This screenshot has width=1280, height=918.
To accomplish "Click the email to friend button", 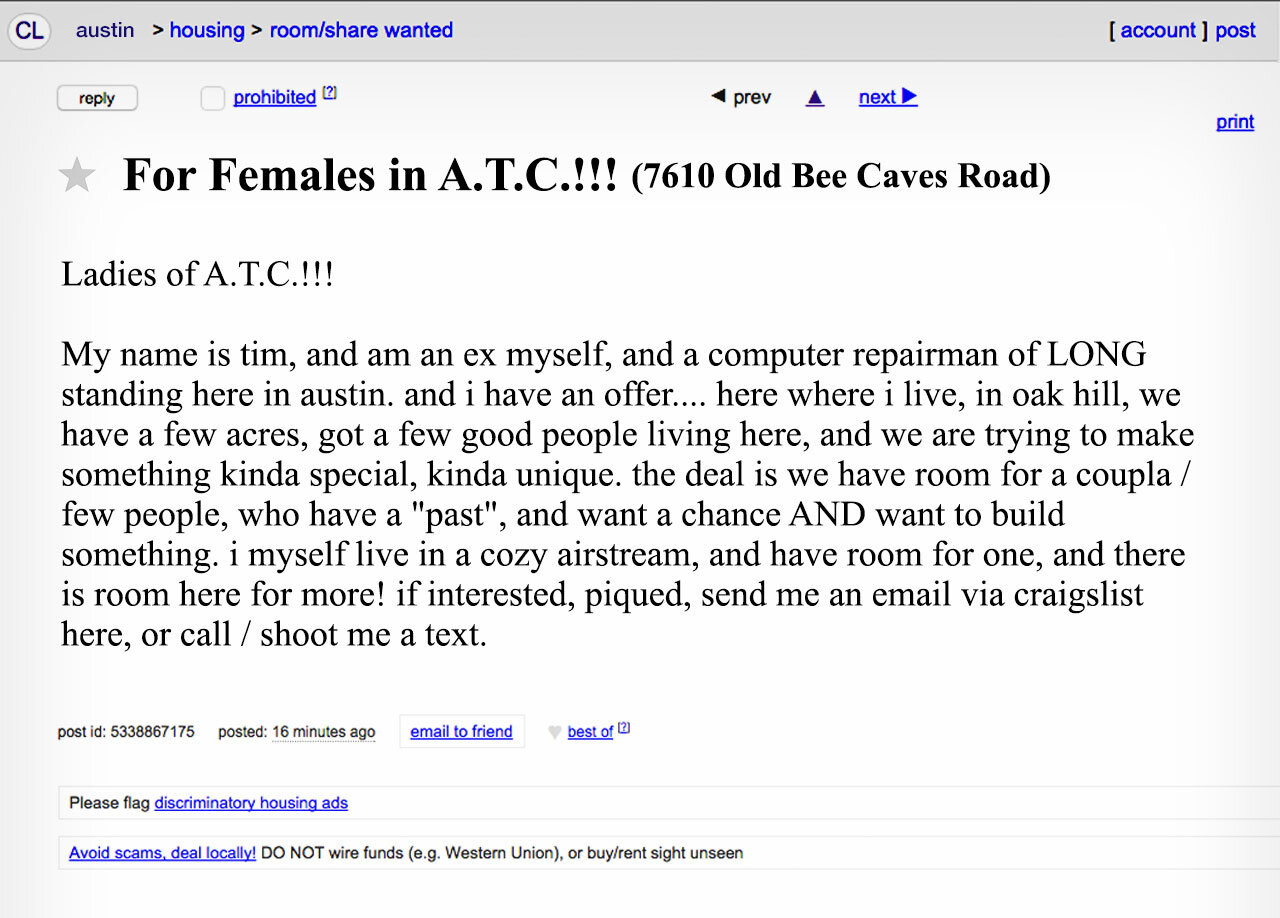I will (461, 731).
